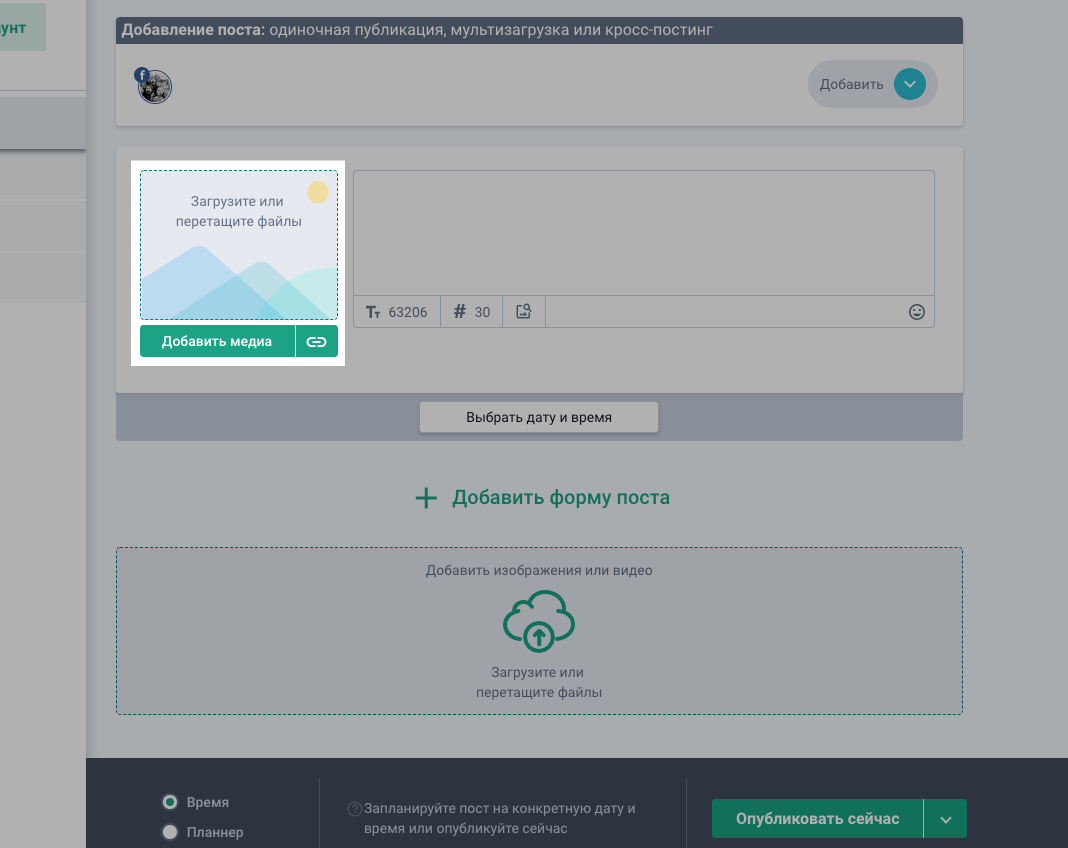
Task: Click Выбрать дату и время button
Action: (538, 417)
